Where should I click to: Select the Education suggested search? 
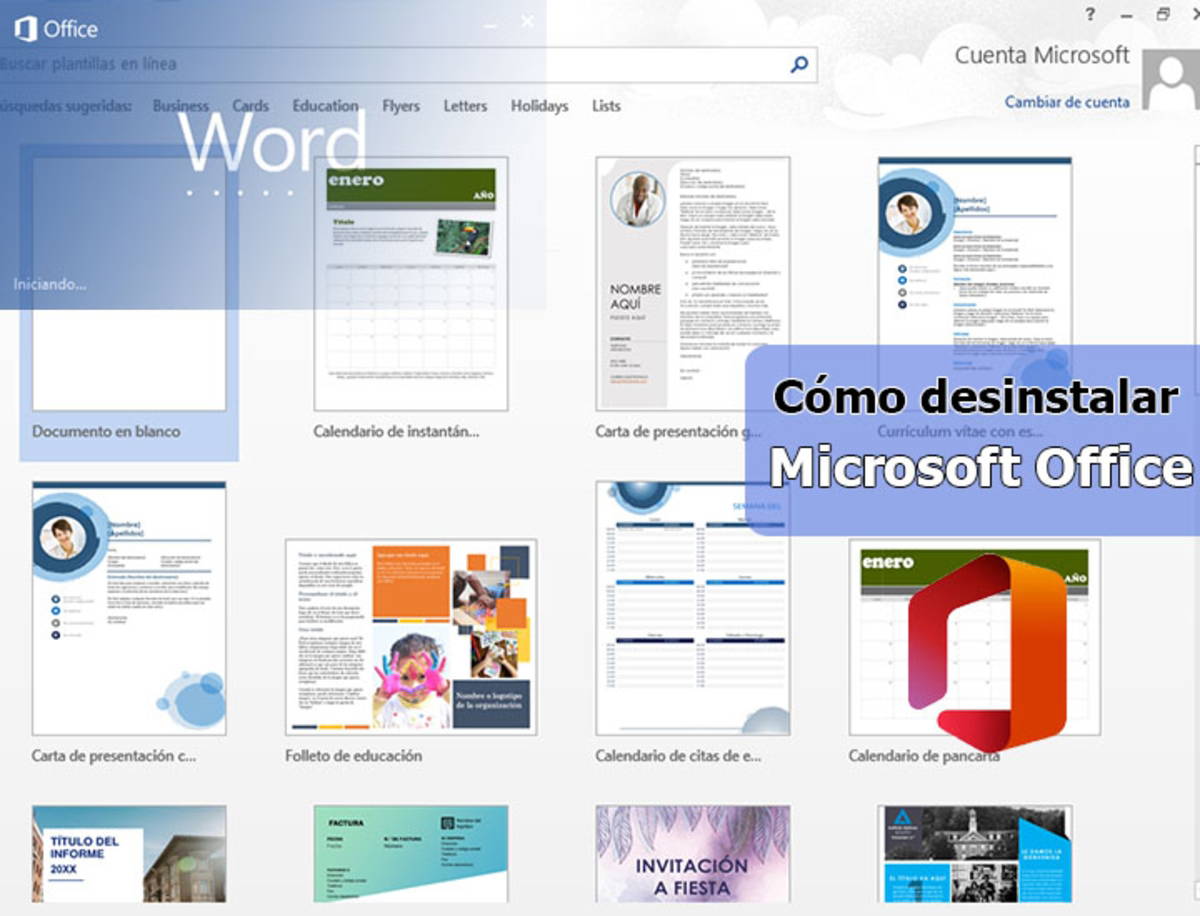325,105
